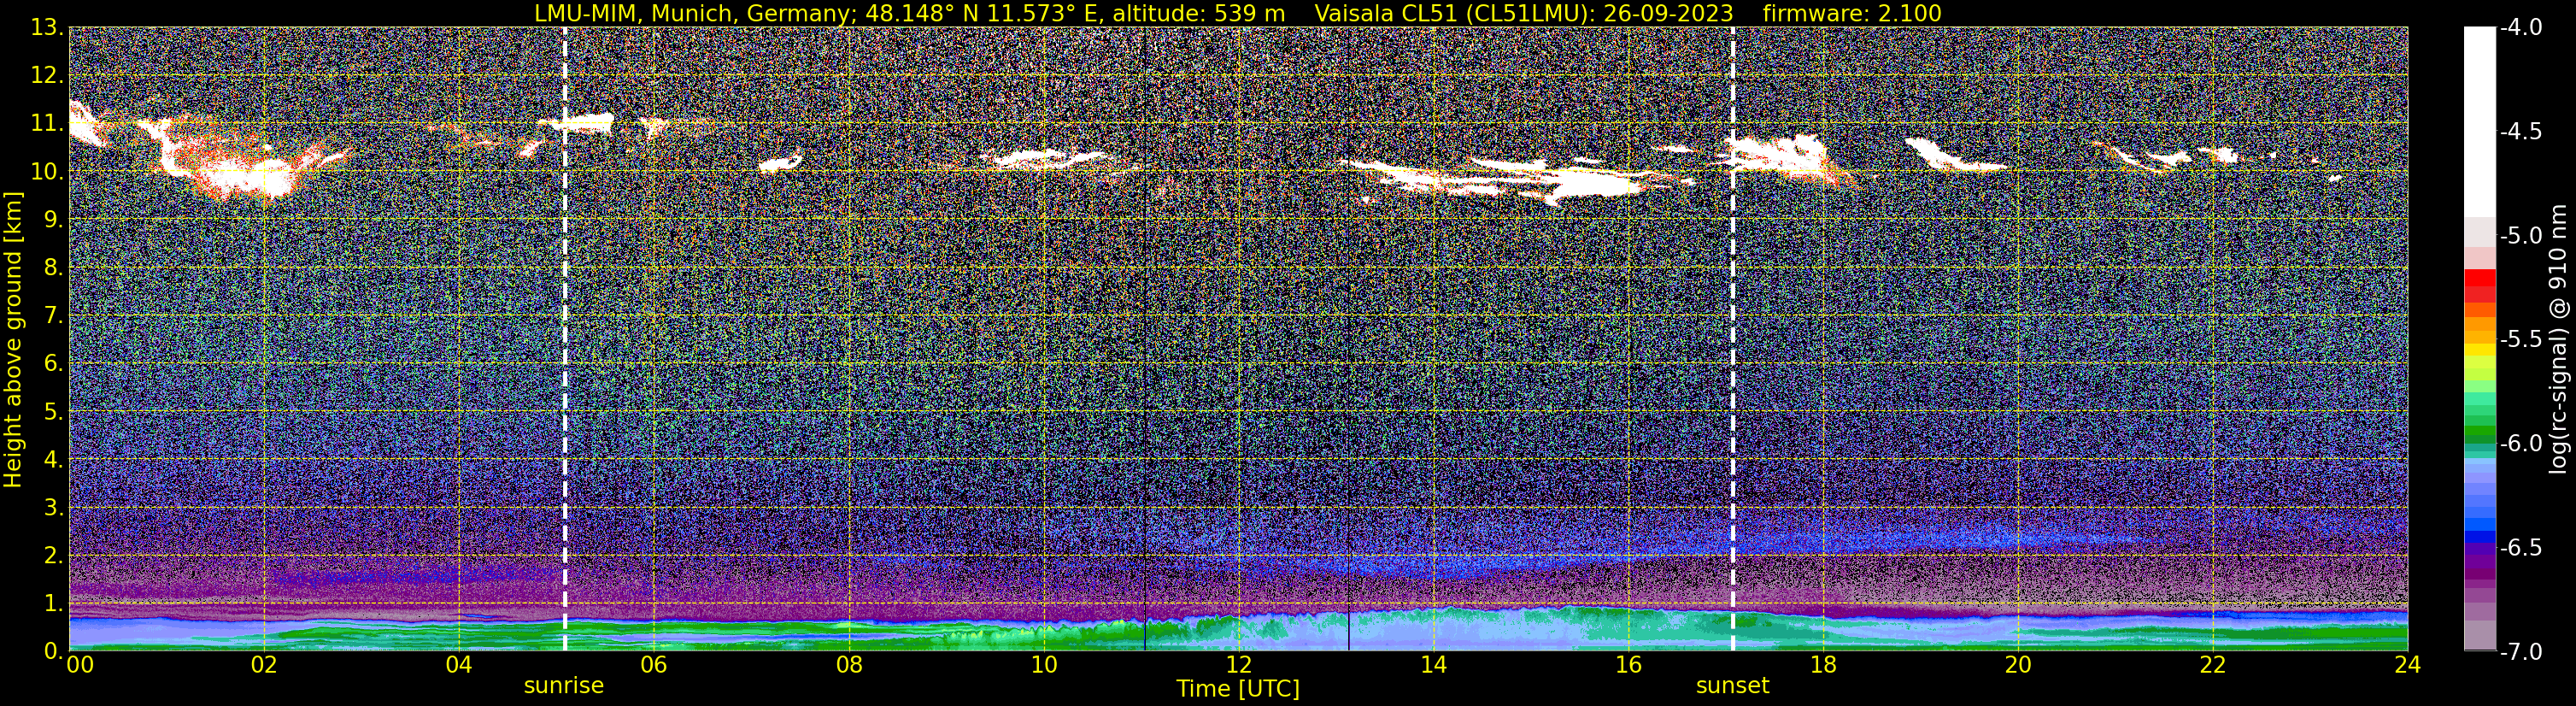Click the white section of the colorbar
Screen dimensions: 2576x706
click(x=2479, y=122)
